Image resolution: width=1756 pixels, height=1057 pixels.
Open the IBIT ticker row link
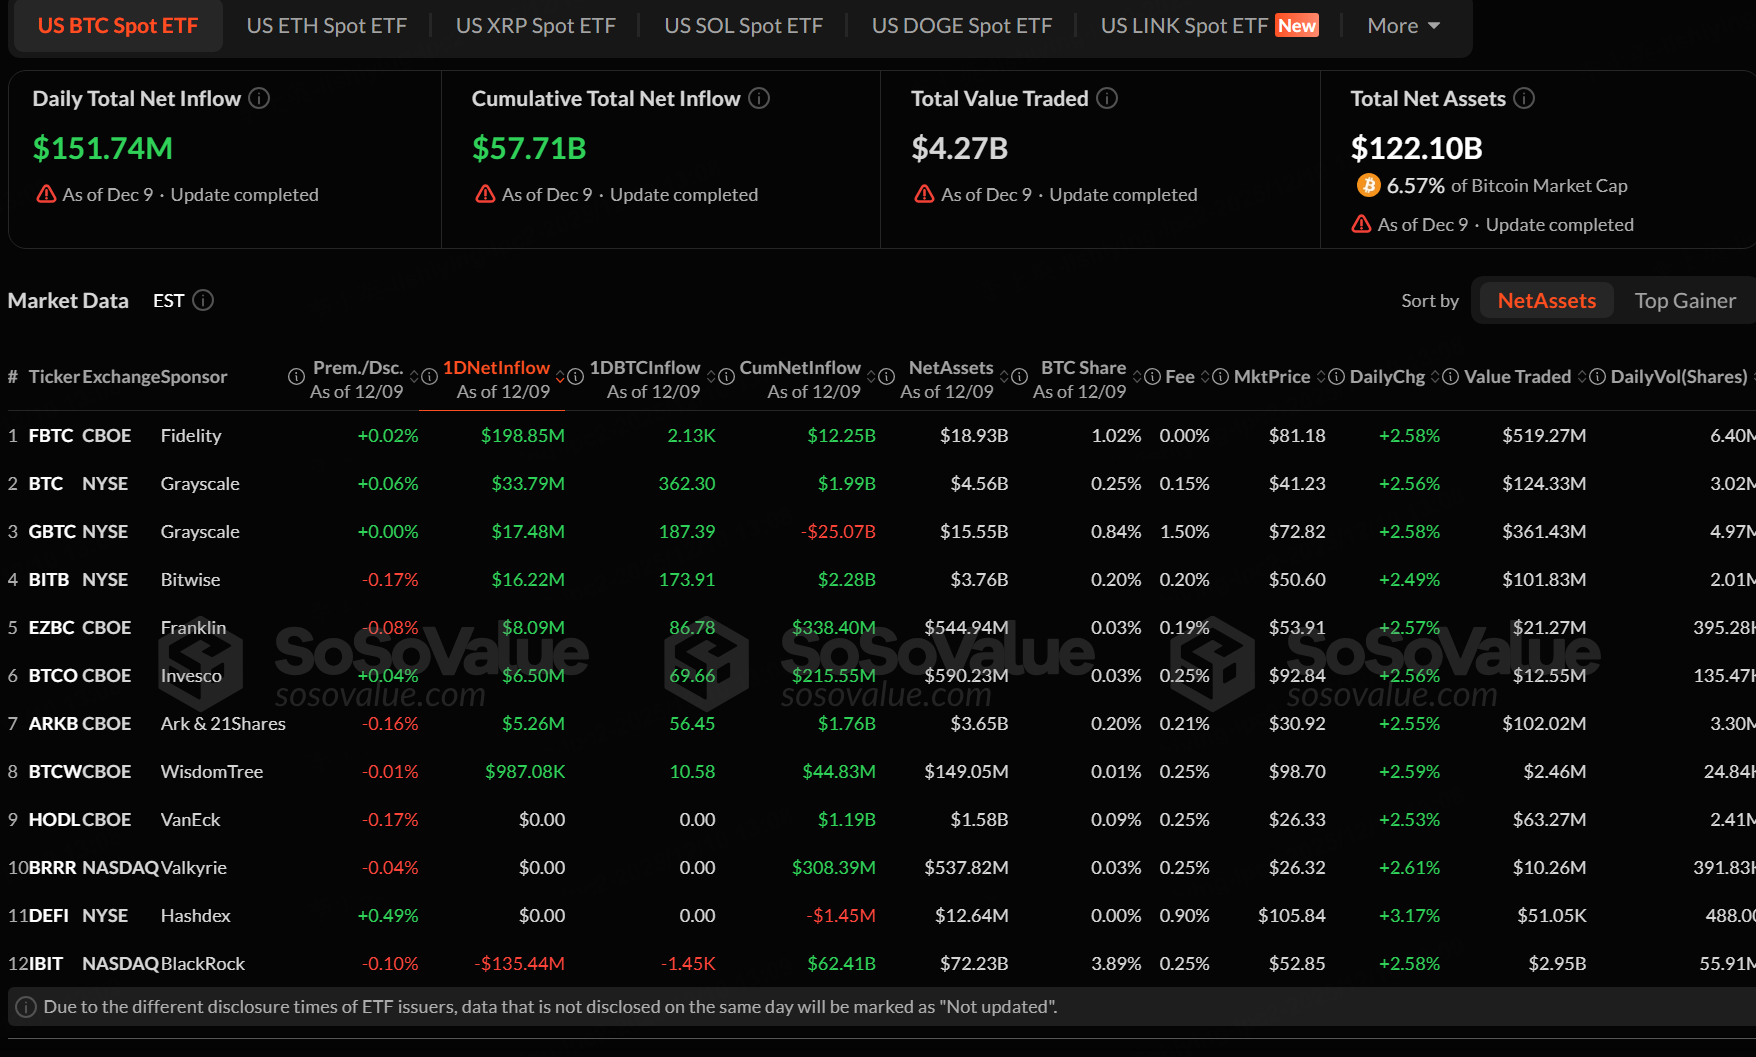pyautogui.click(x=46, y=964)
